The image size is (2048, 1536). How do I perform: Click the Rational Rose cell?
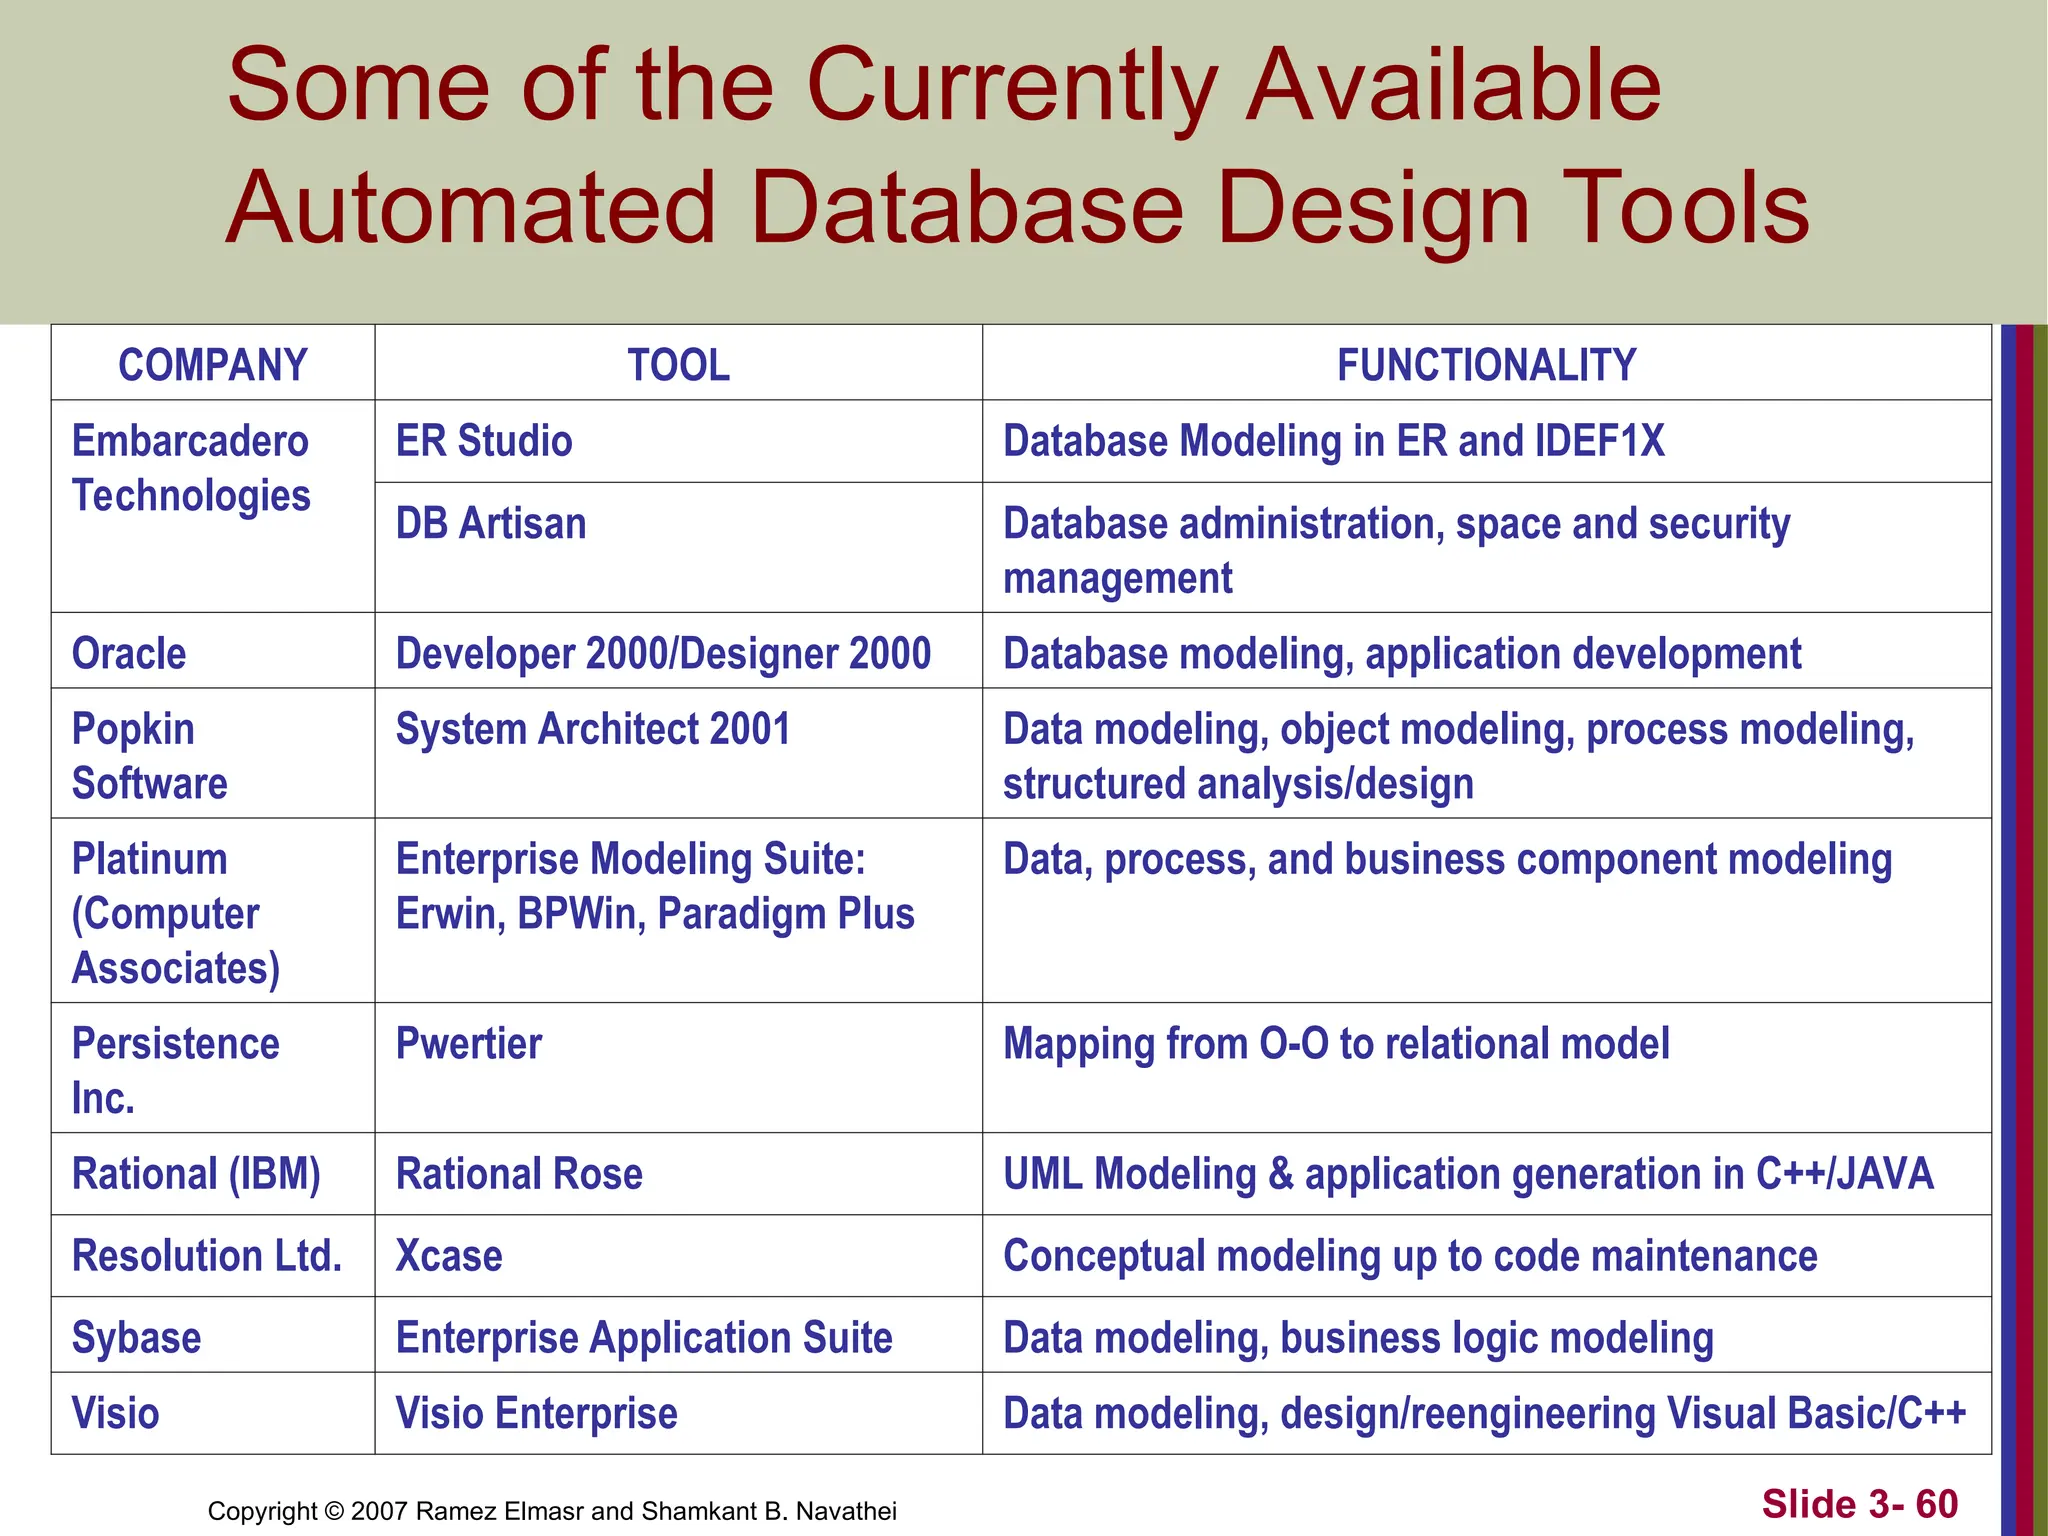click(x=679, y=1174)
